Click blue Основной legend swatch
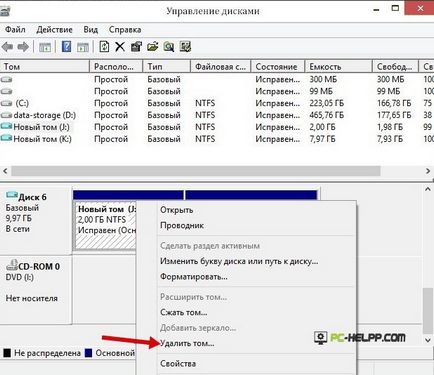 [88, 353]
